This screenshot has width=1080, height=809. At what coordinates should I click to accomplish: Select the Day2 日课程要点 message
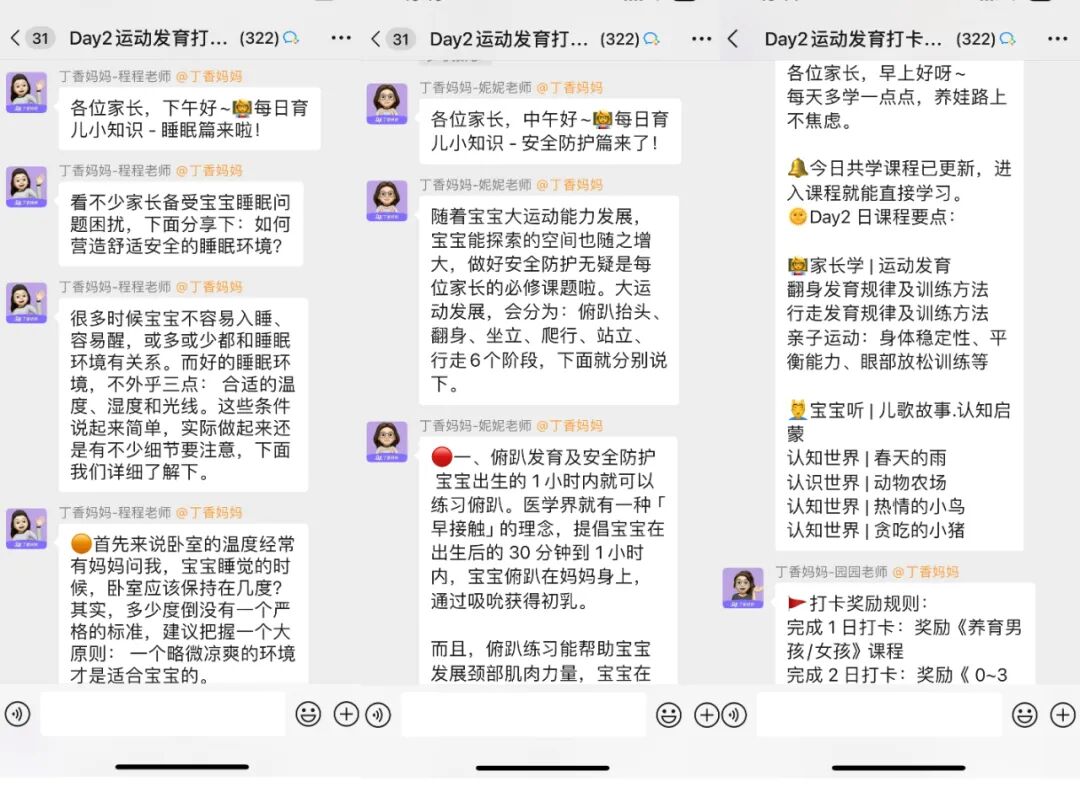(899, 306)
